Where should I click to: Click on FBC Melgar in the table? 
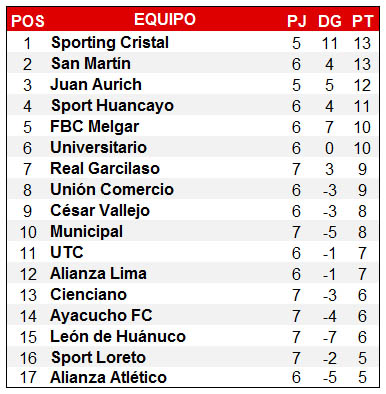click(x=95, y=127)
